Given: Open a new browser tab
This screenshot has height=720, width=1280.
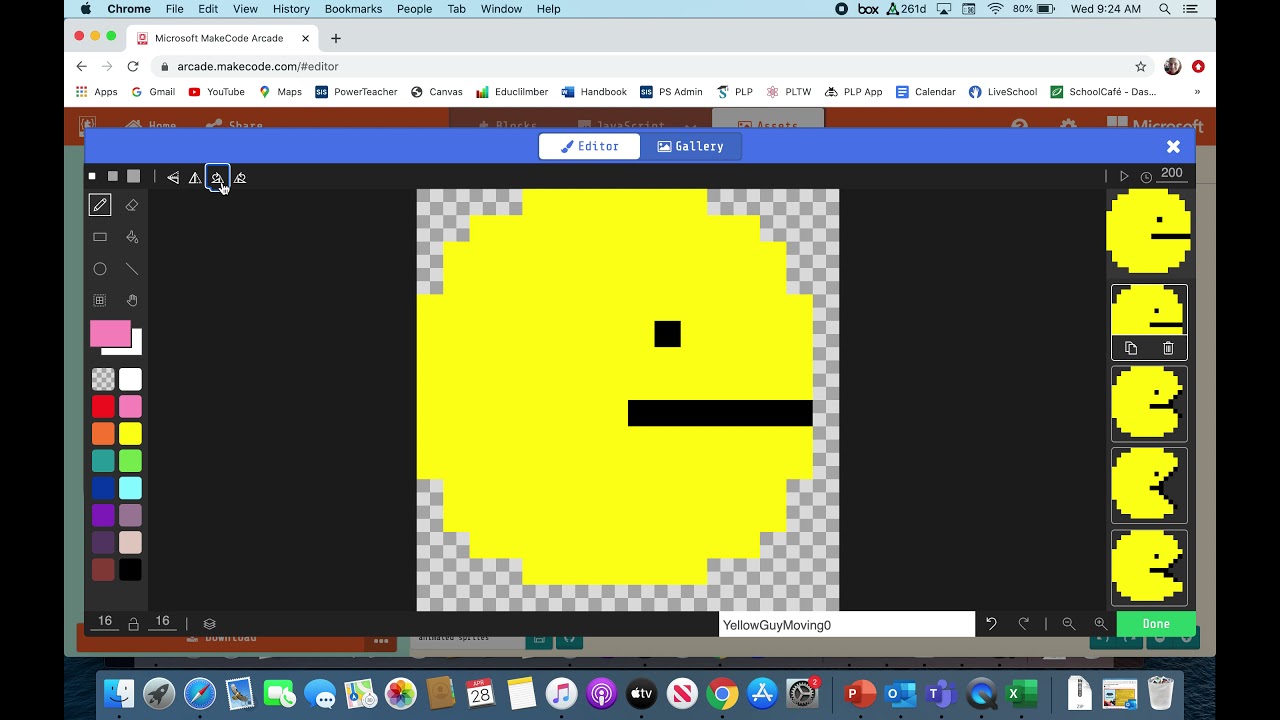Looking at the screenshot, I should (336, 38).
